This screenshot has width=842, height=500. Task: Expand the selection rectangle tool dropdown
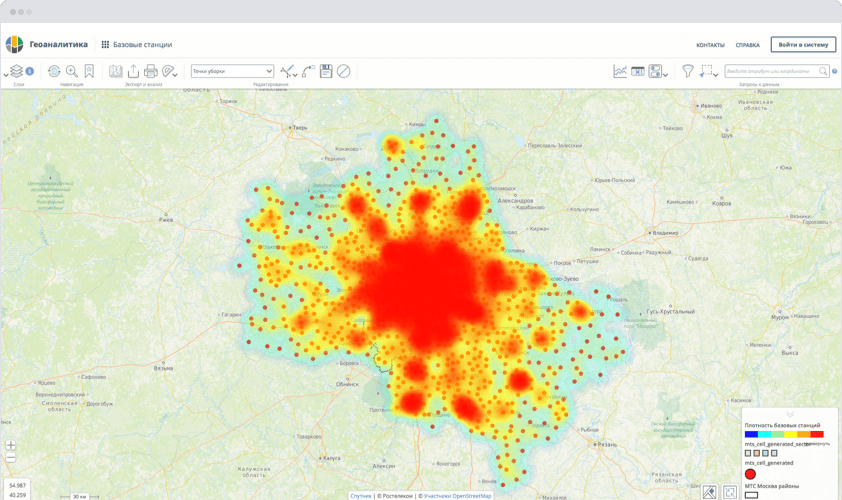[x=716, y=74]
